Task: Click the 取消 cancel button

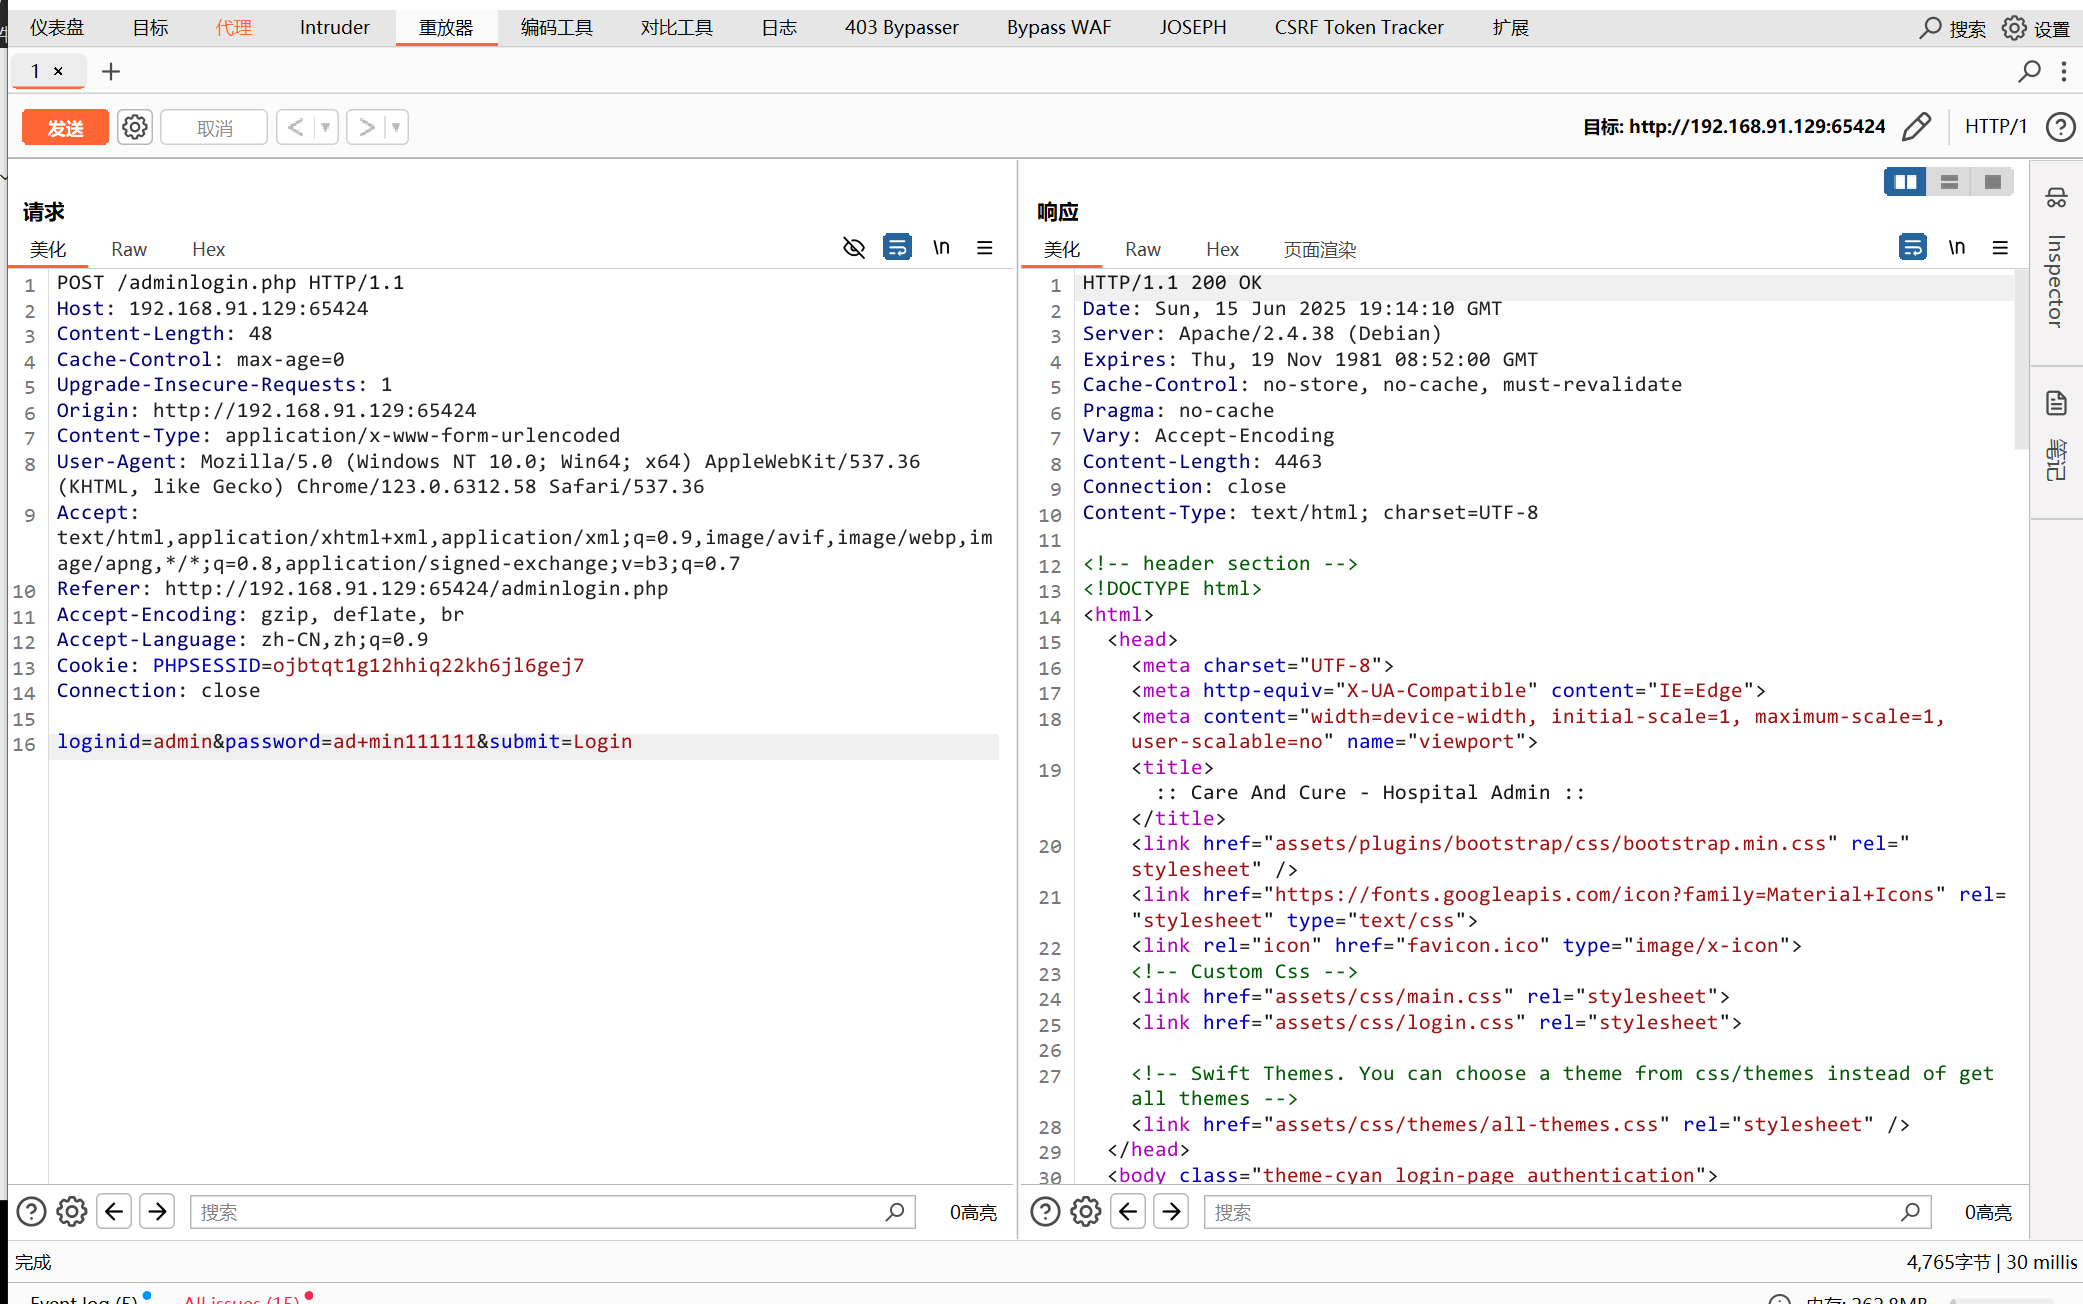Action: pyautogui.click(x=214, y=127)
